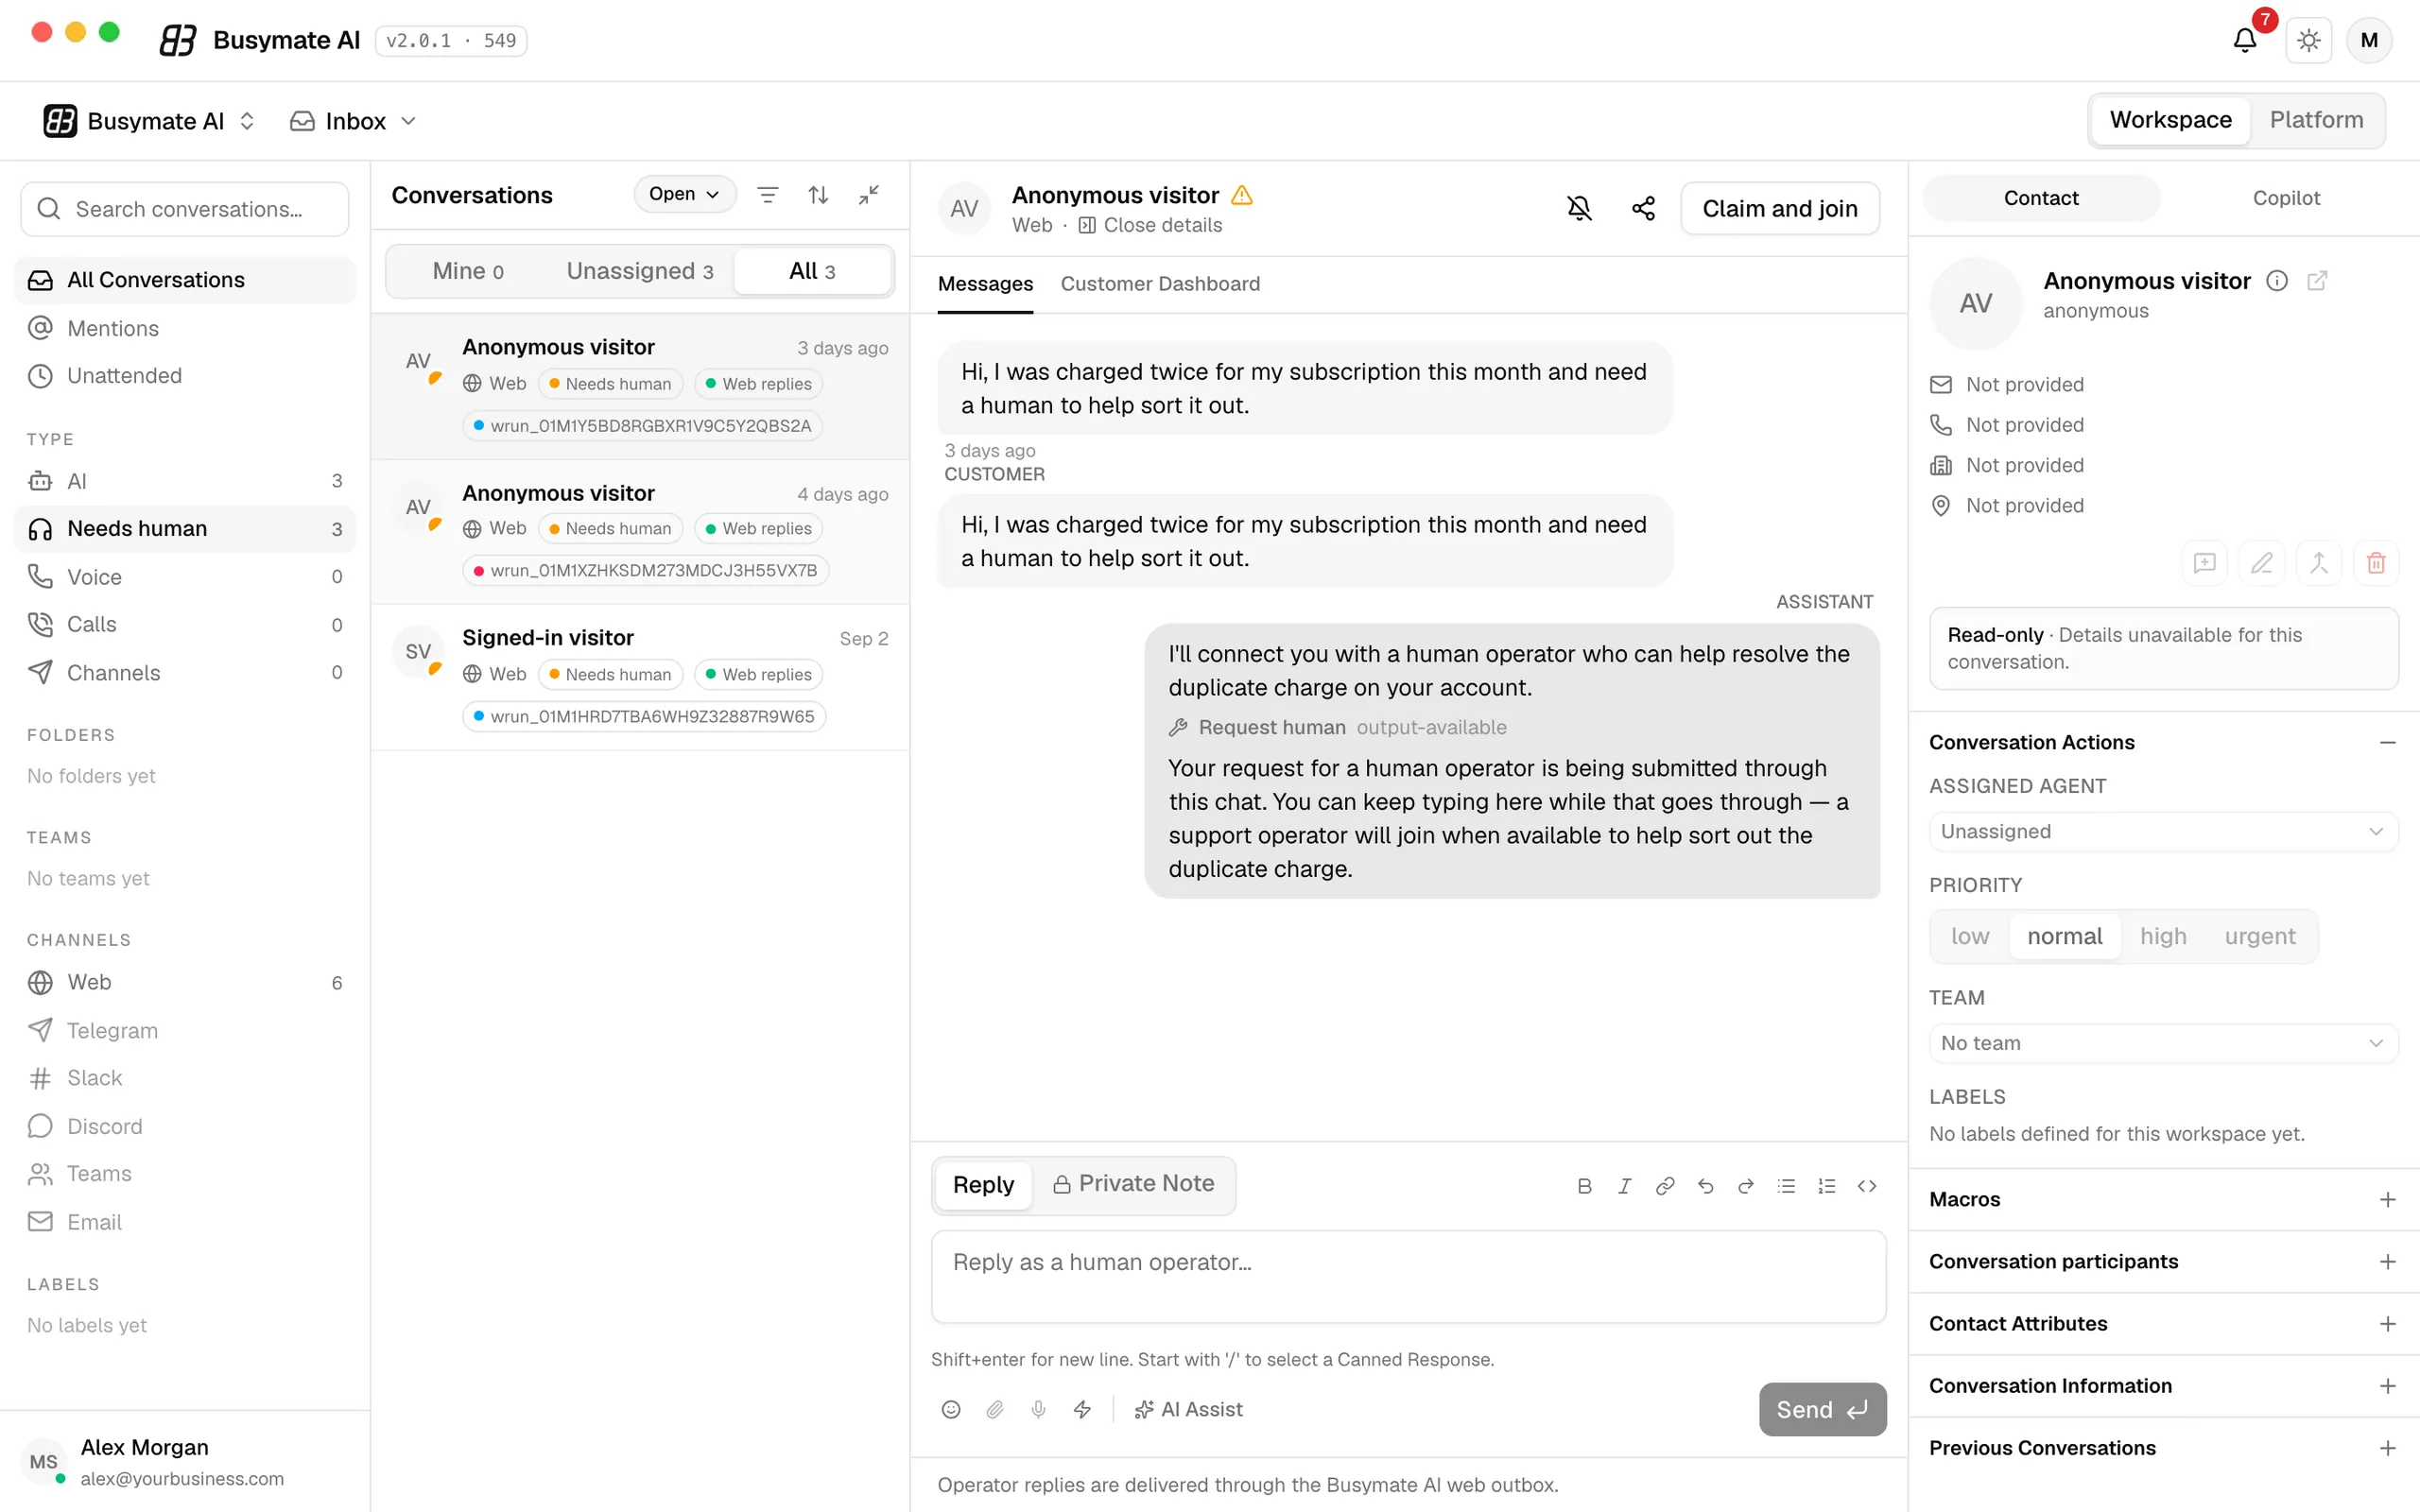Click the microphone voice input icon

(x=1038, y=1409)
